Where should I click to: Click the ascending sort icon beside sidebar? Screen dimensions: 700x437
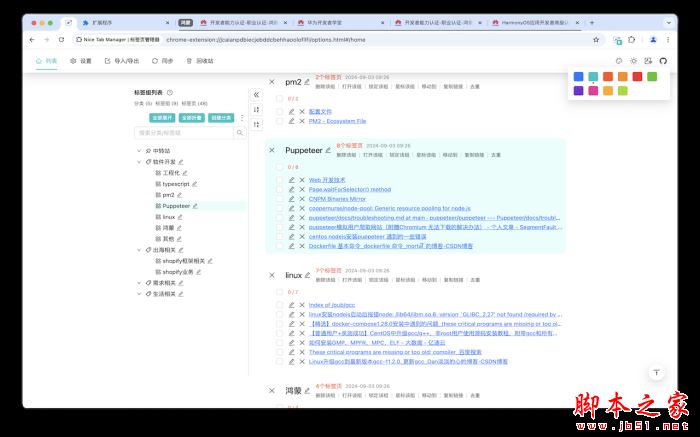(x=256, y=109)
